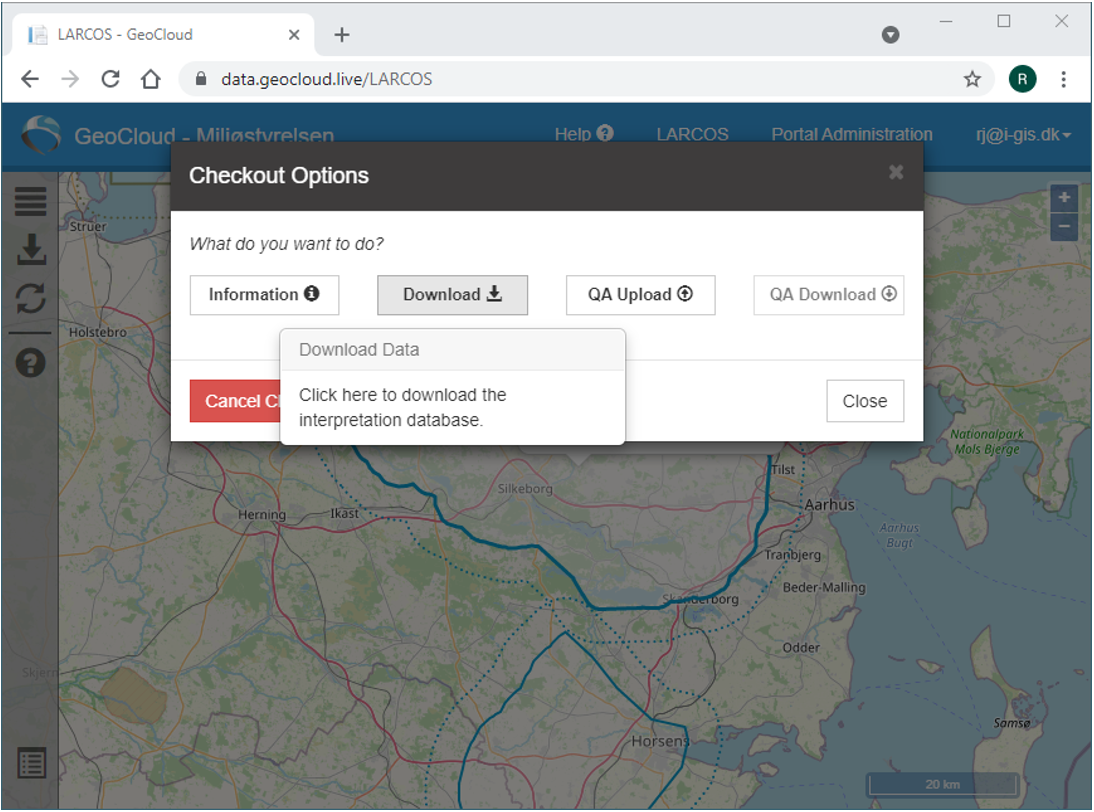Zoom in the map with plus
1094x812 pixels.
1064,197
